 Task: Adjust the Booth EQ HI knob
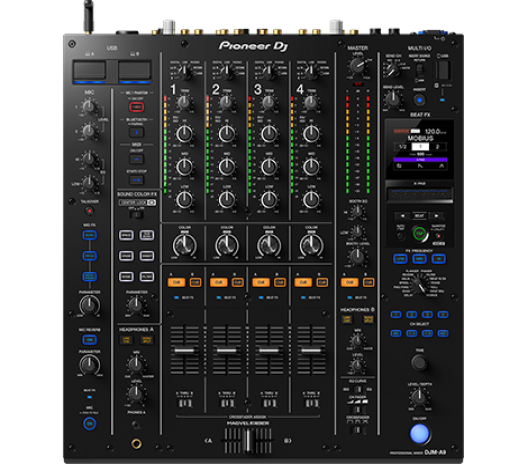click(357, 211)
